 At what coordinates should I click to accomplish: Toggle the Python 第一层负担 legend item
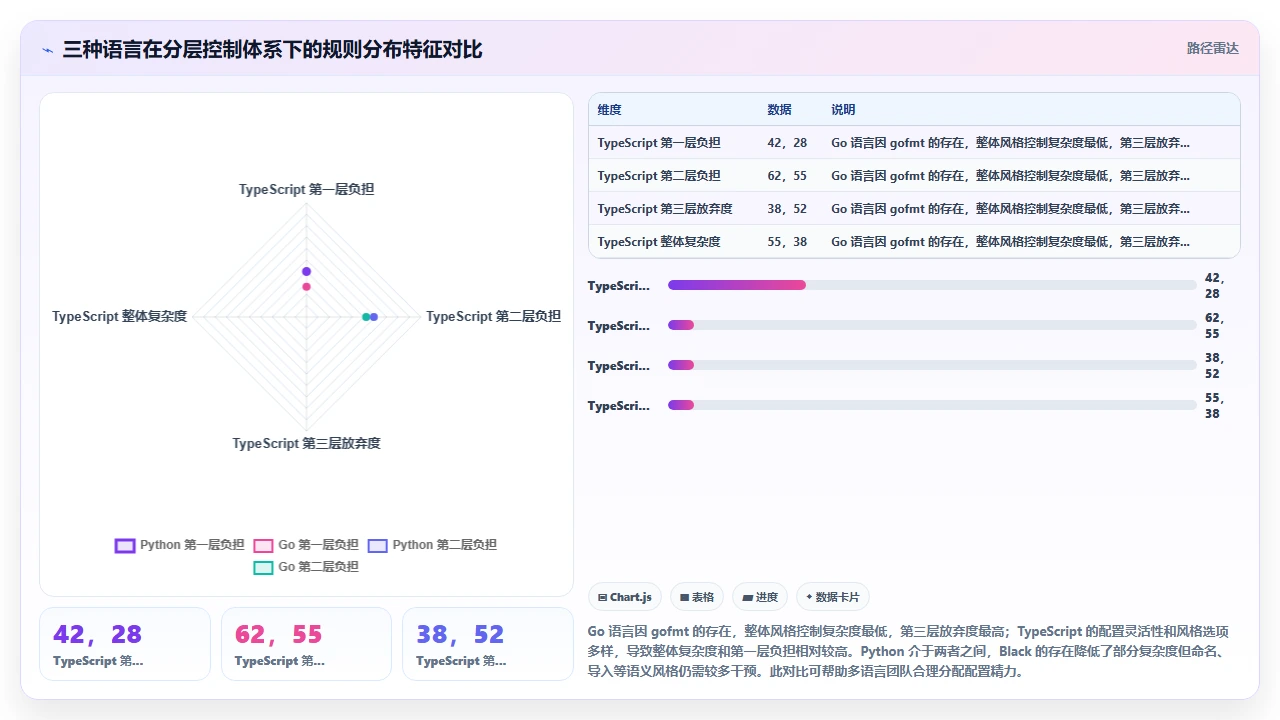(x=180, y=545)
